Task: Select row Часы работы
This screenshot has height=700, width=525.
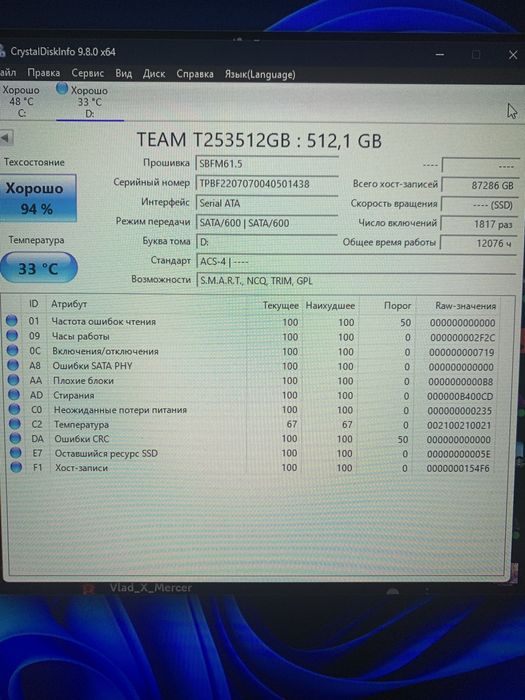Action: [x=251, y=336]
